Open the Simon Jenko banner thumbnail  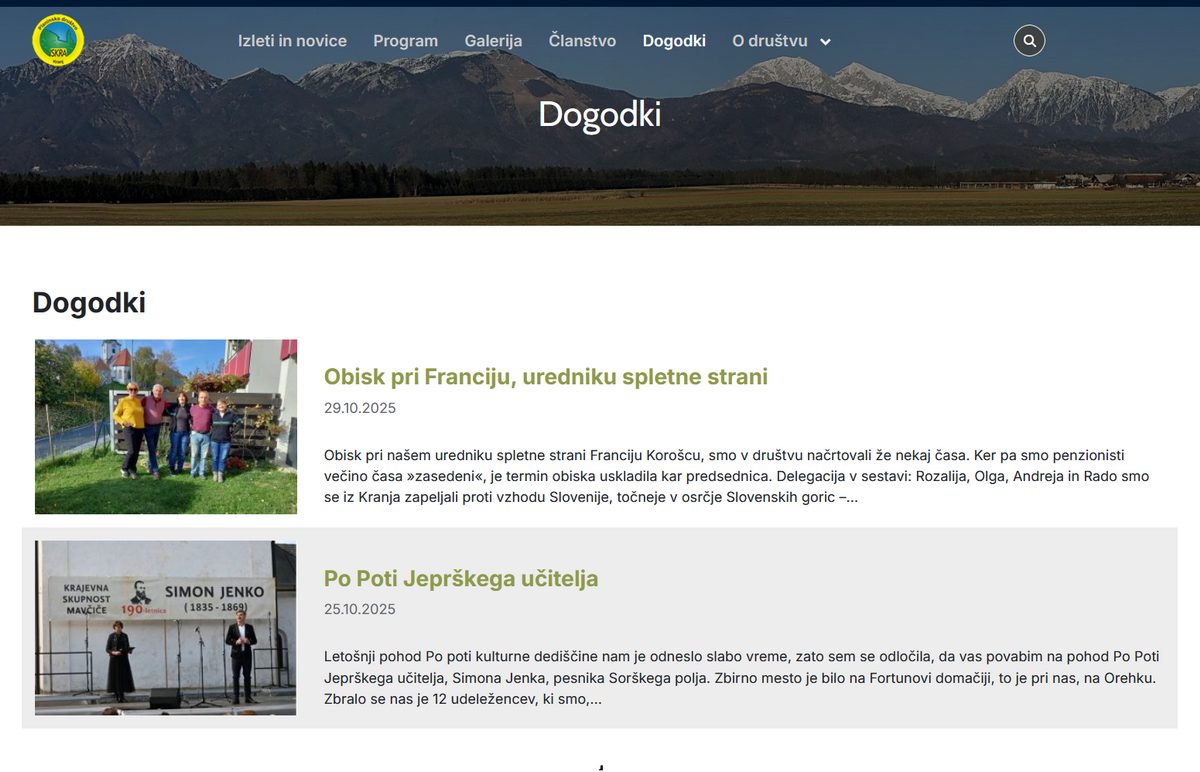tap(166, 628)
